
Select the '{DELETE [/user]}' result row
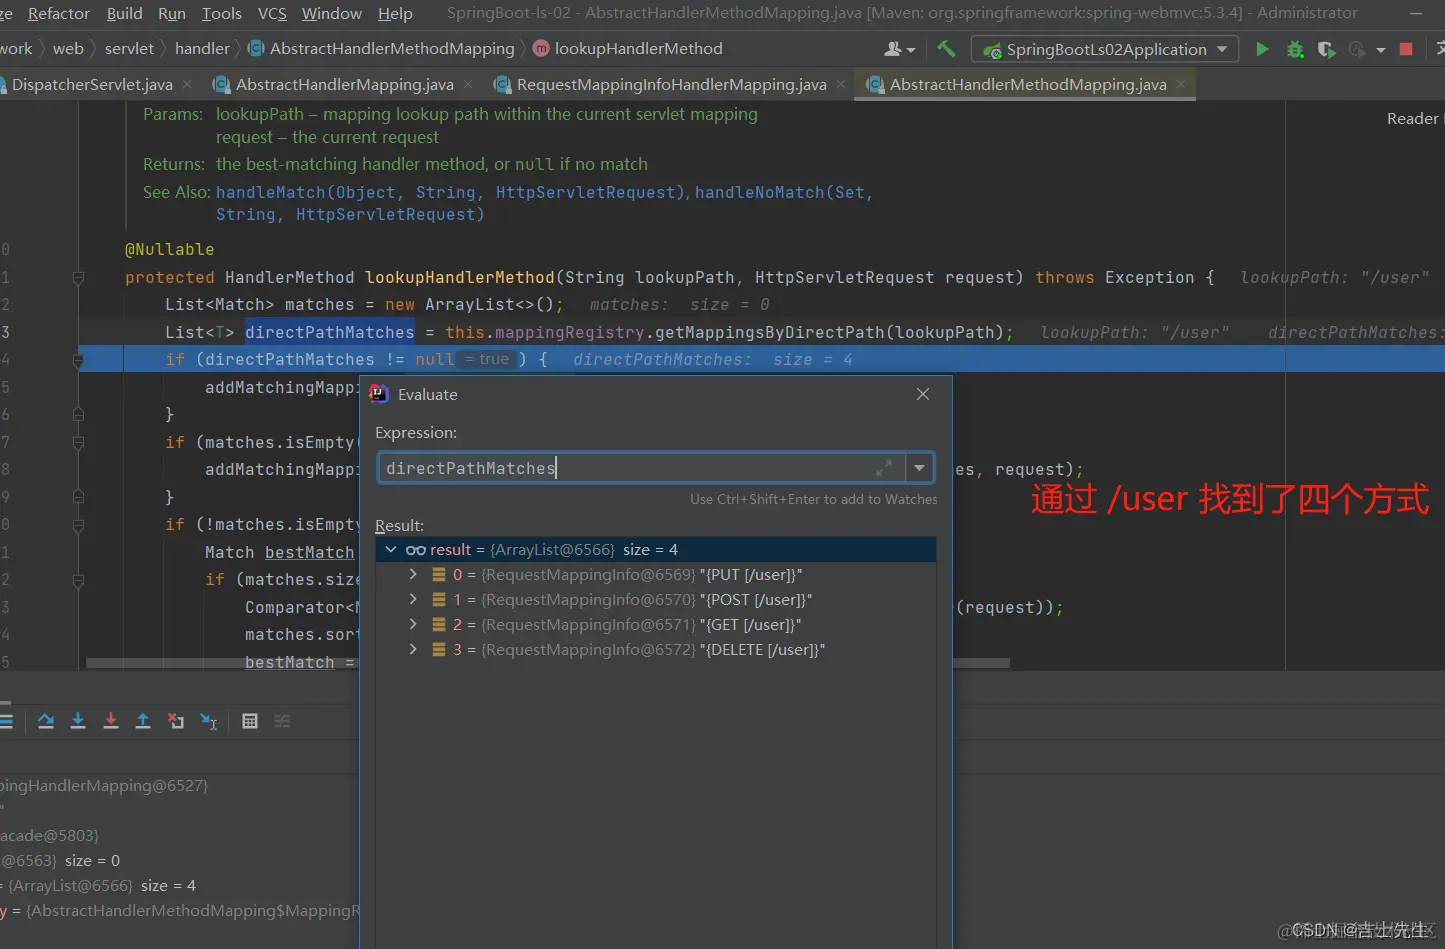pyautogui.click(x=656, y=650)
